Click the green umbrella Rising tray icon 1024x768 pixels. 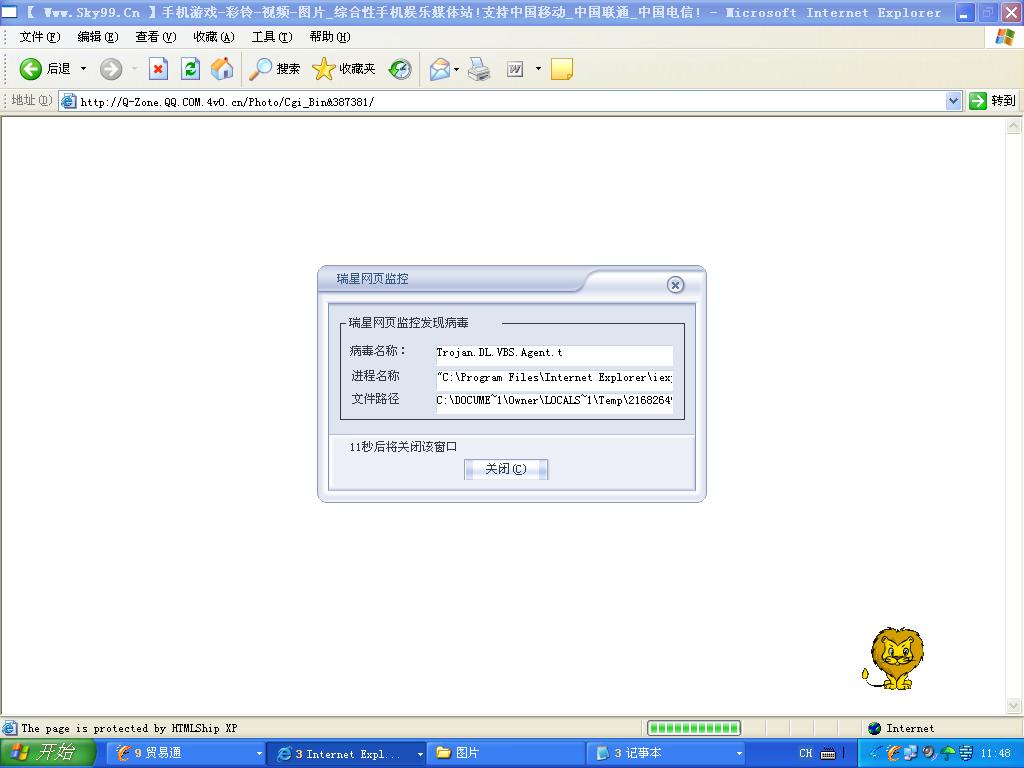pyautogui.click(x=947, y=753)
